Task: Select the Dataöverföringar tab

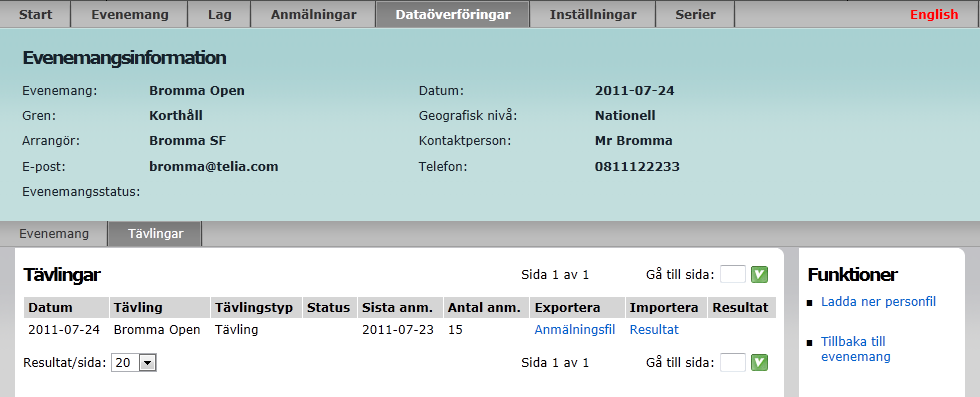Action: (x=453, y=14)
